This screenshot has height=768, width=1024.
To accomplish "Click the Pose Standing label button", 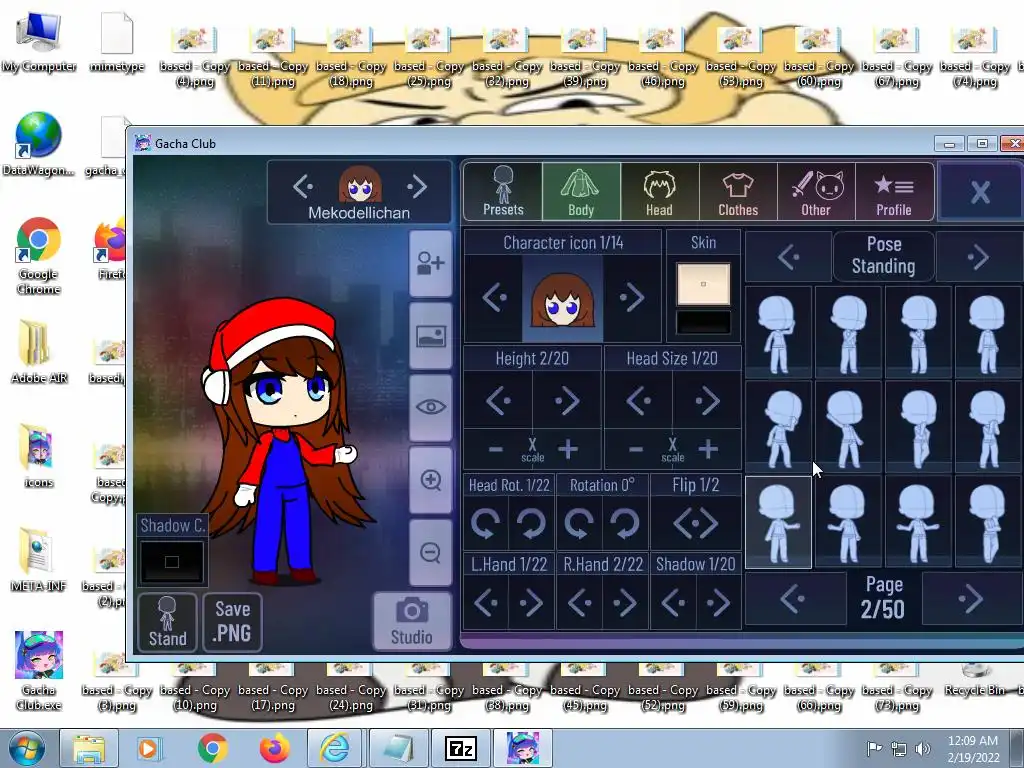I will [x=884, y=255].
